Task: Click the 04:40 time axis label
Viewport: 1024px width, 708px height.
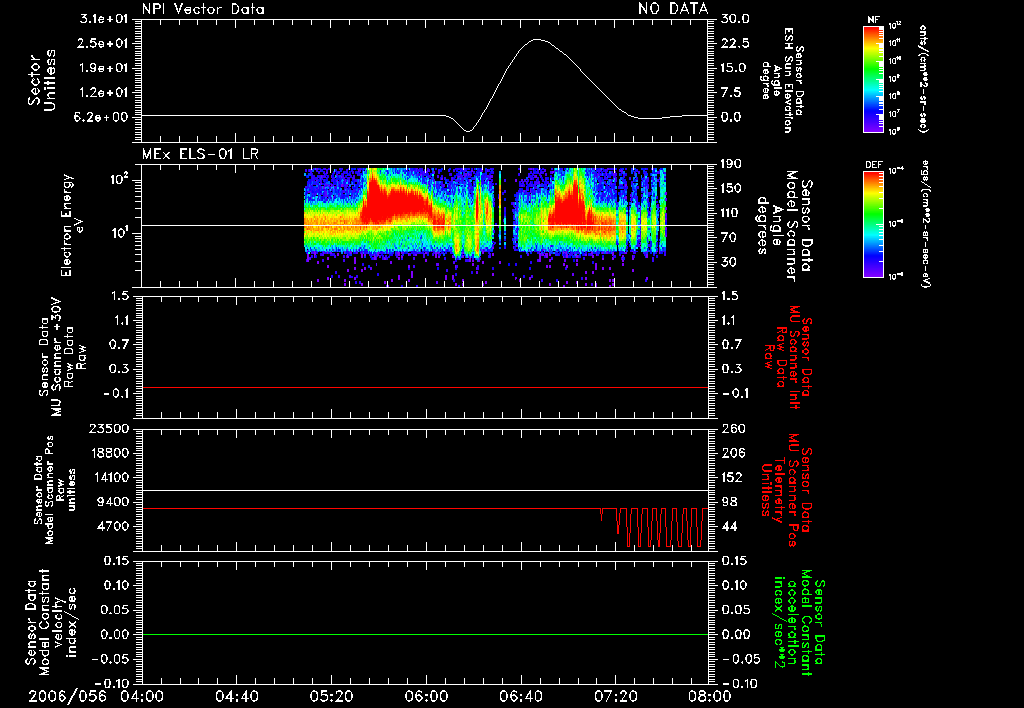Action: coord(236,696)
